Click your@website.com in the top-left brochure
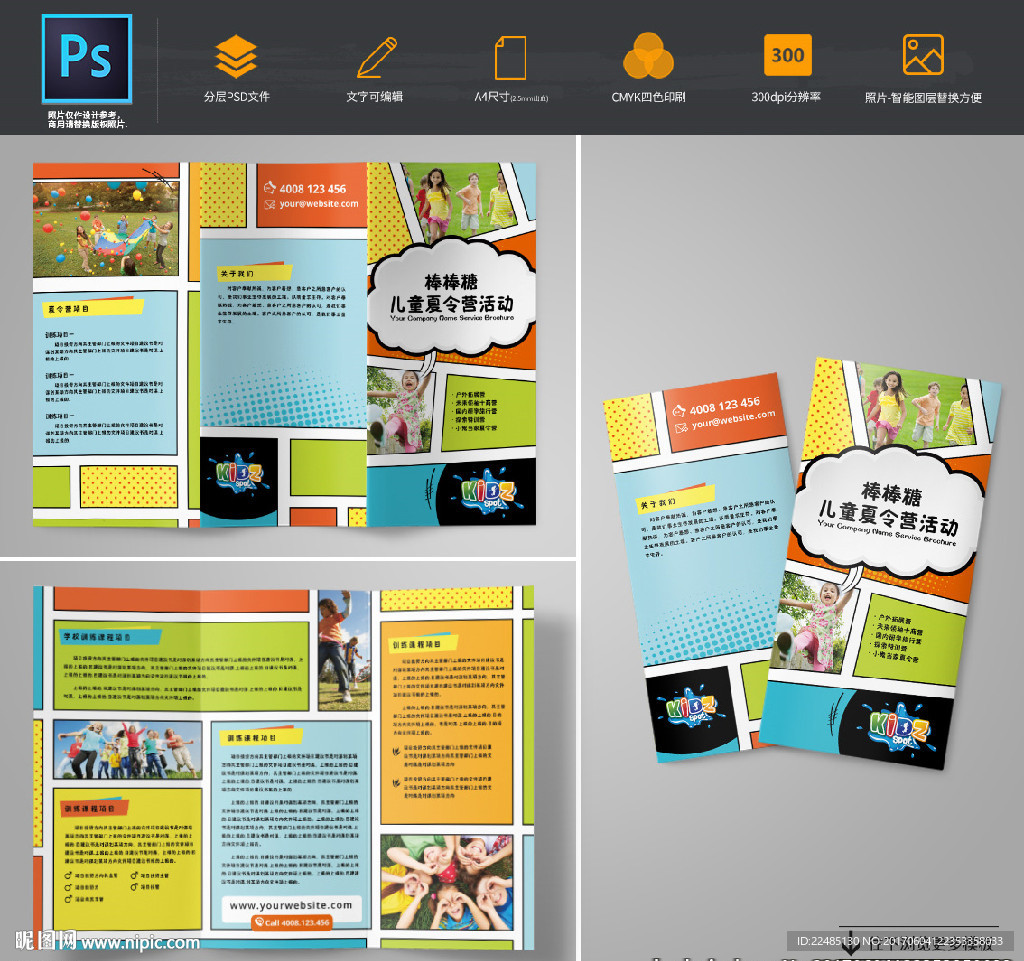 tap(319, 204)
